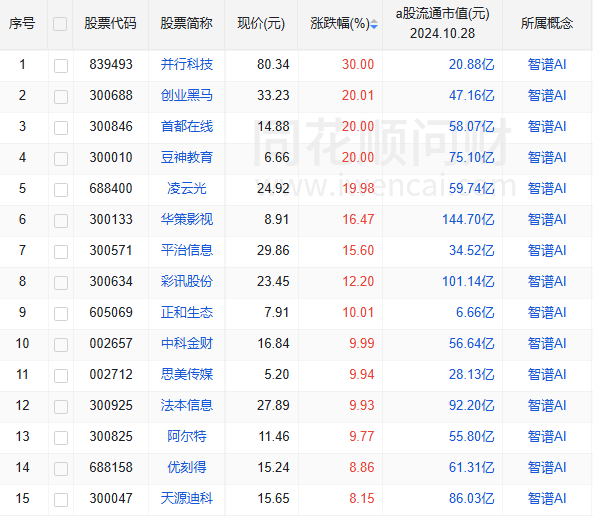The height and width of the screenshot is (516, 593).
Task: Click 智谱AI concept for 豆神教育 row
Action: (547, 157)
